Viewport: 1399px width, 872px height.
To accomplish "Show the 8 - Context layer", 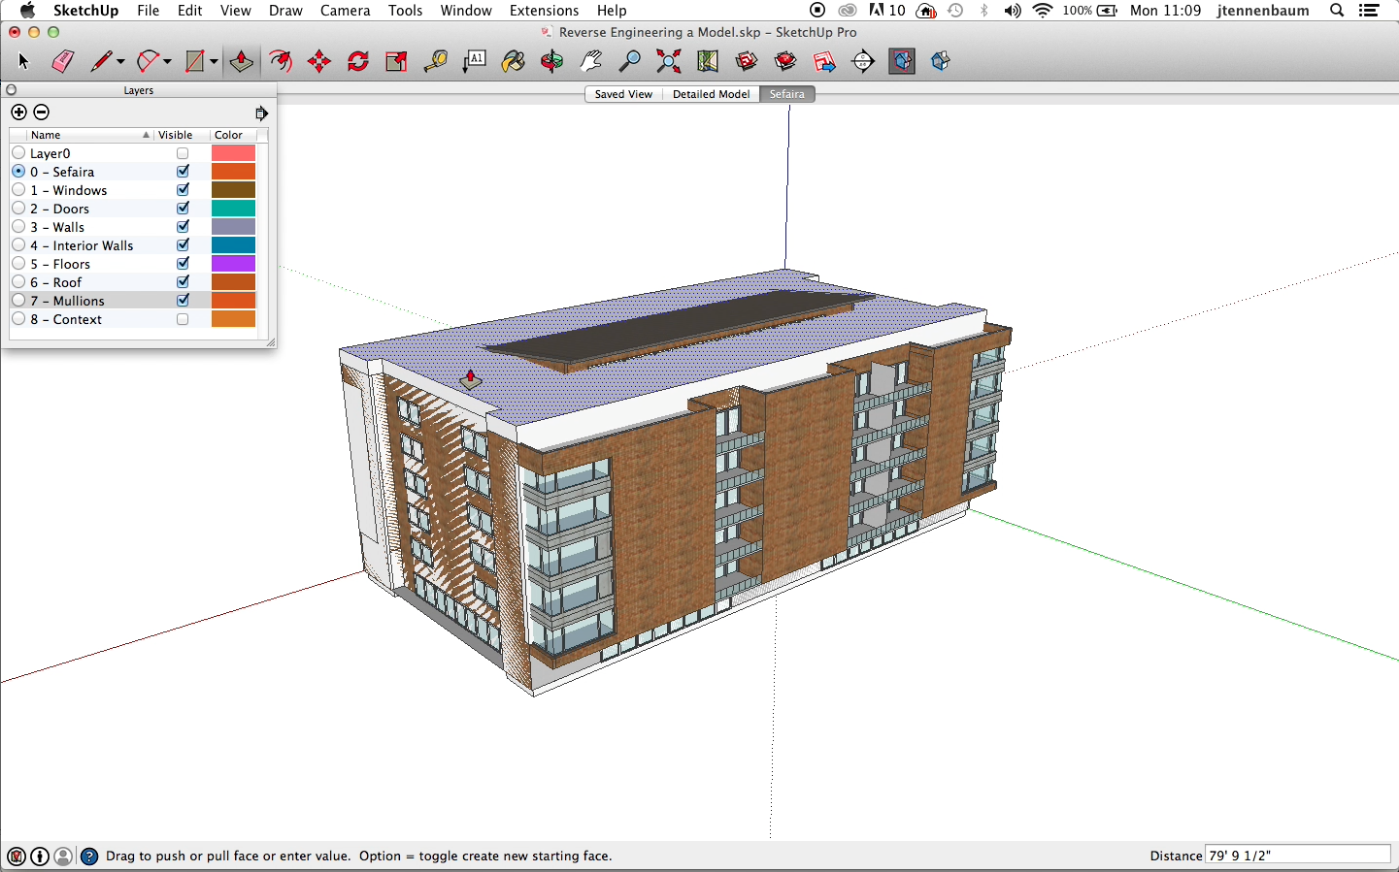I will click(x=183, y=320).
